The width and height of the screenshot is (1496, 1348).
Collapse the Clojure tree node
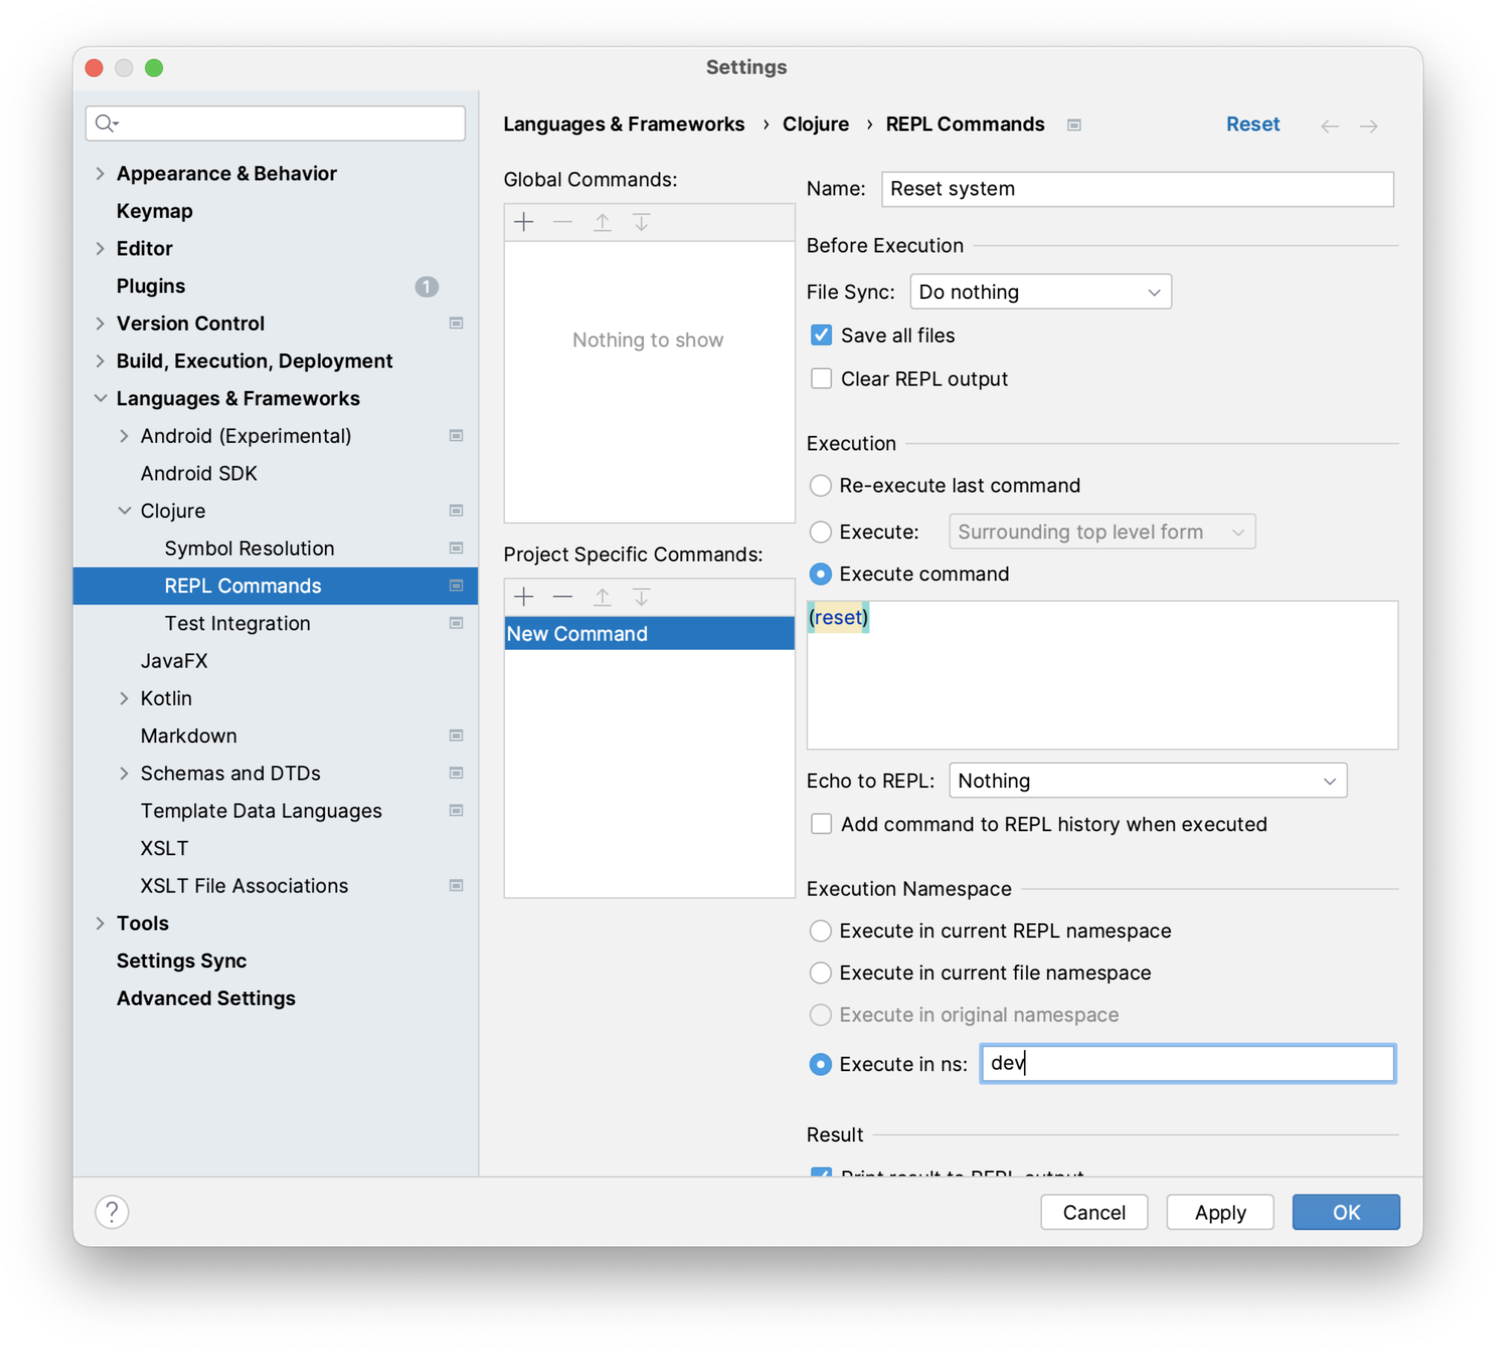pos(124,511)
